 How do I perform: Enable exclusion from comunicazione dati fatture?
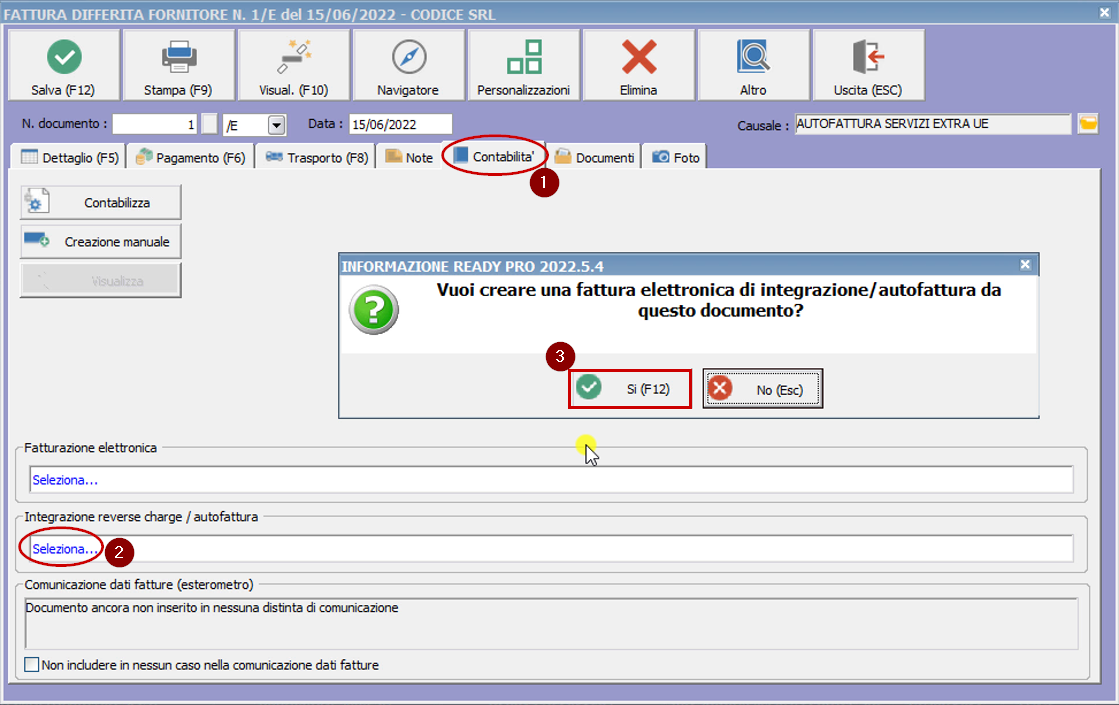click(x=31, y=666)
